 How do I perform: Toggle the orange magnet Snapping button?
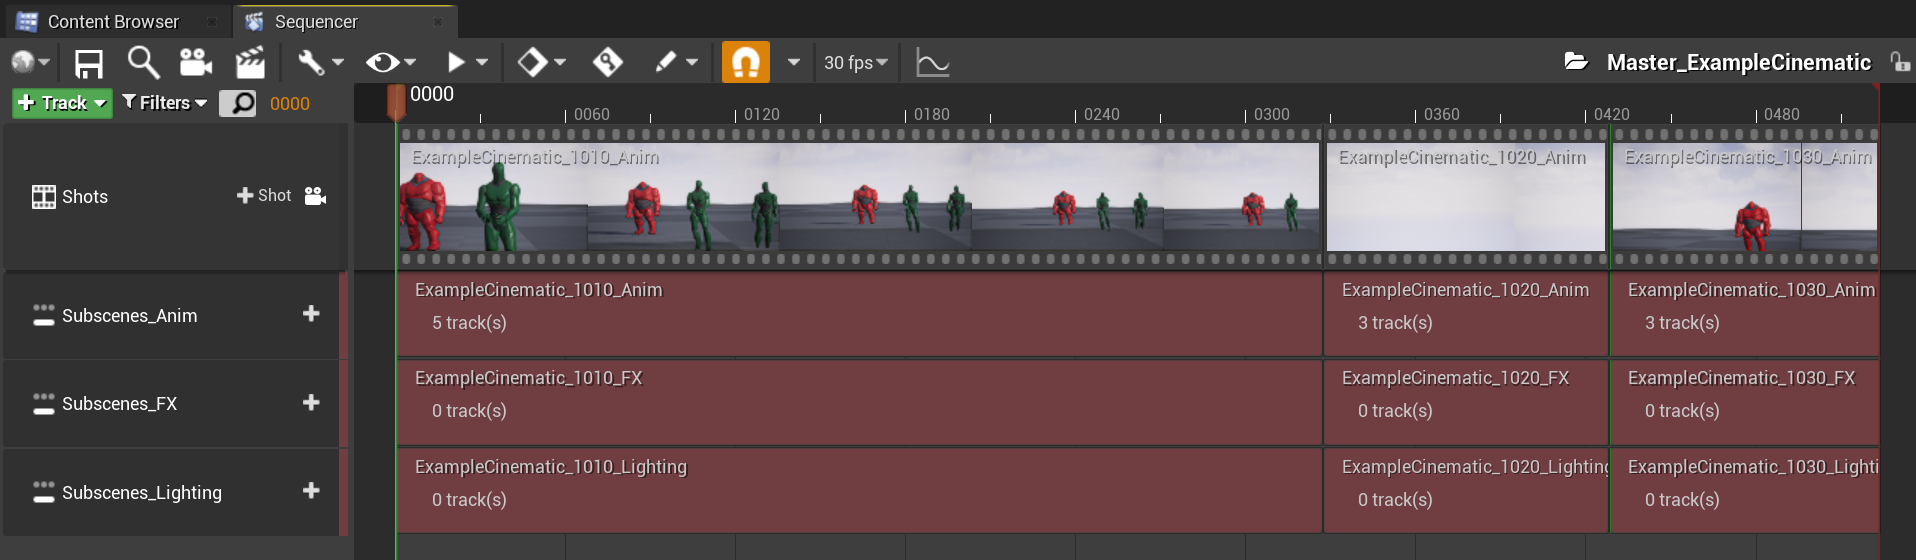tap(746, 62)
